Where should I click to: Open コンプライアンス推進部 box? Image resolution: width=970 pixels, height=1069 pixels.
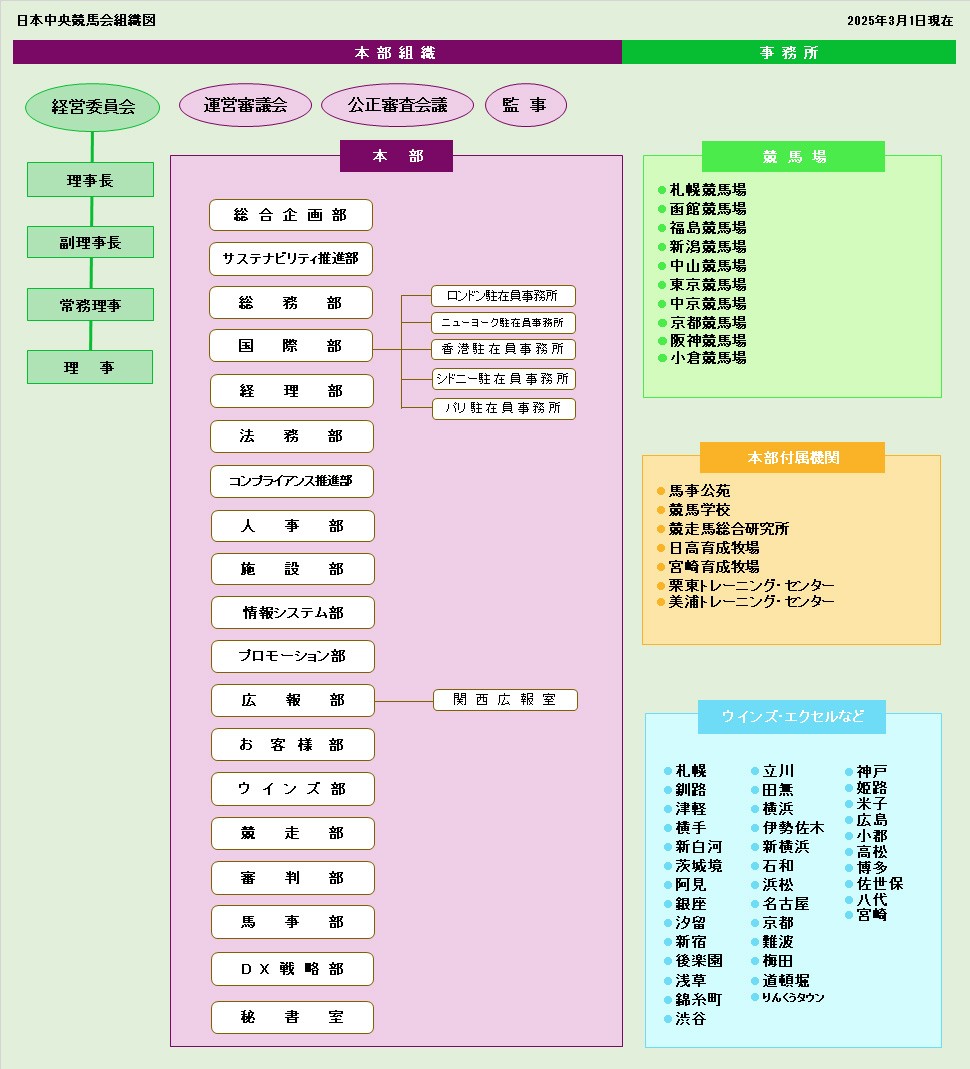(292, 481)
